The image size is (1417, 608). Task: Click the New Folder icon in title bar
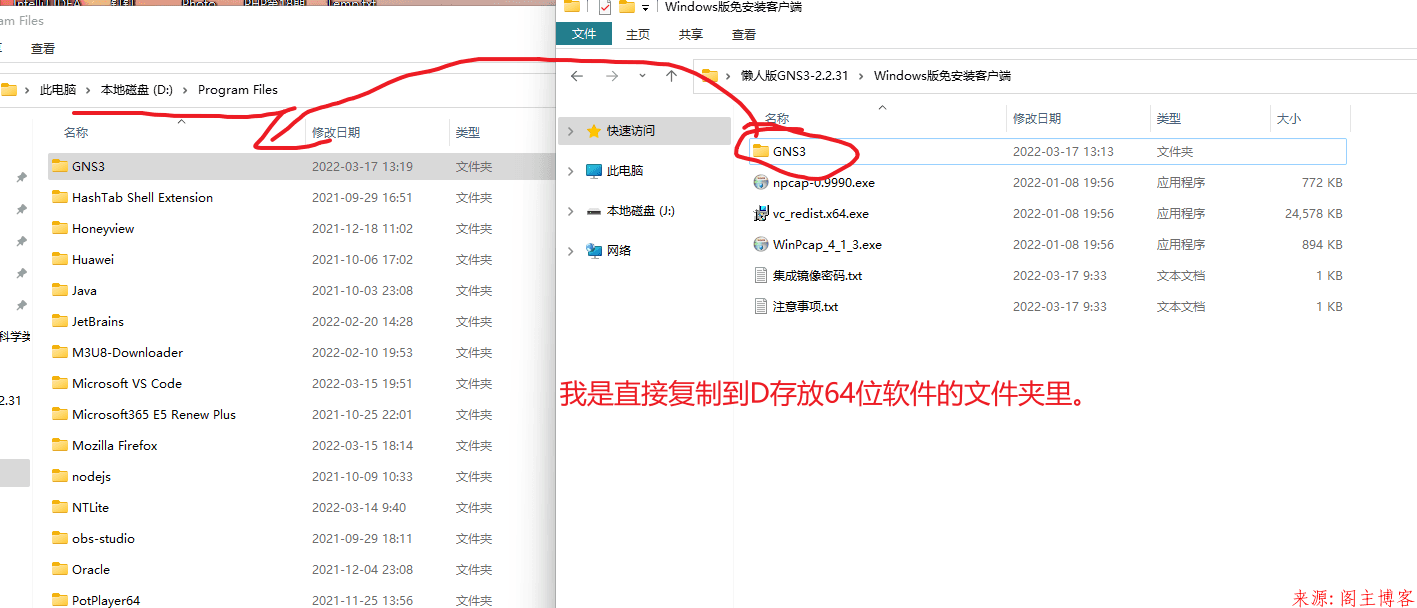click(626, 7)
